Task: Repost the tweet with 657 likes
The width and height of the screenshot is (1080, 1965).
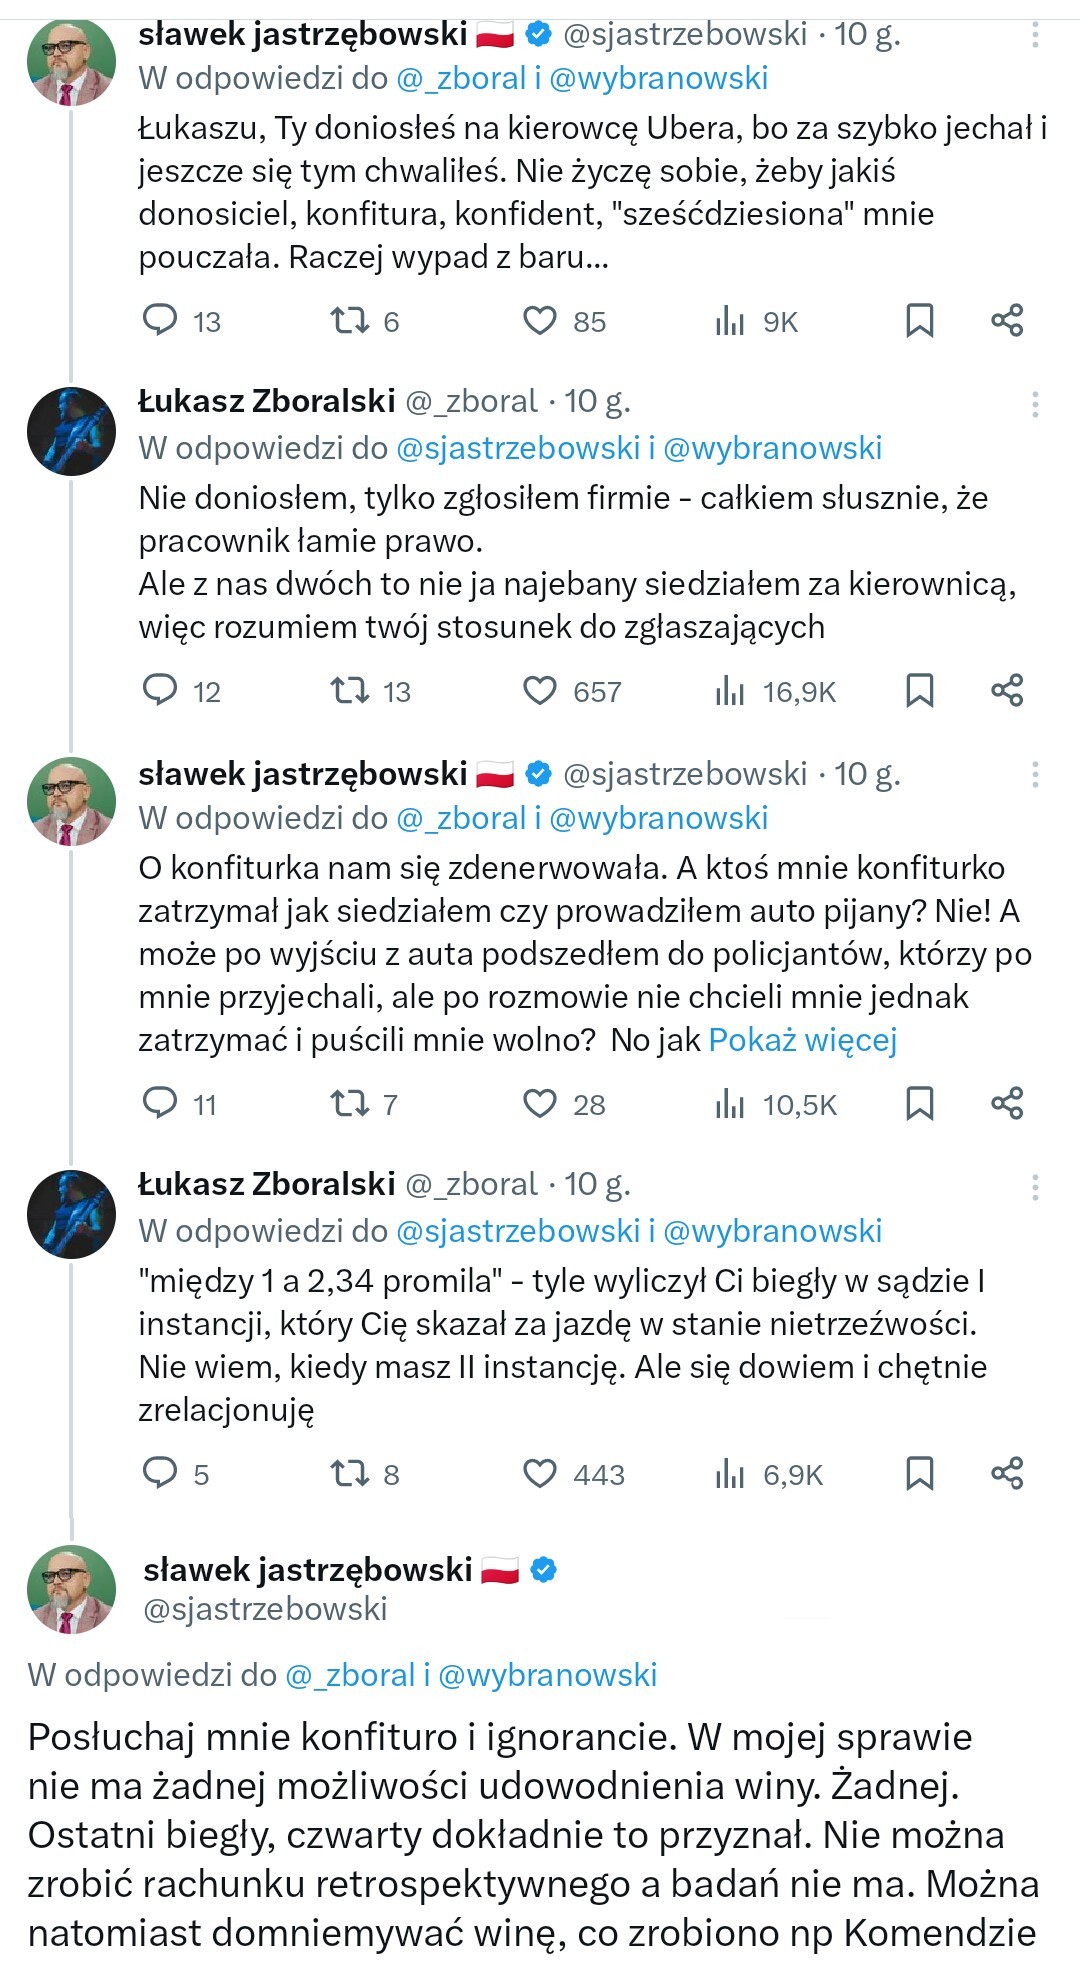Action: (x=350, y=690)
